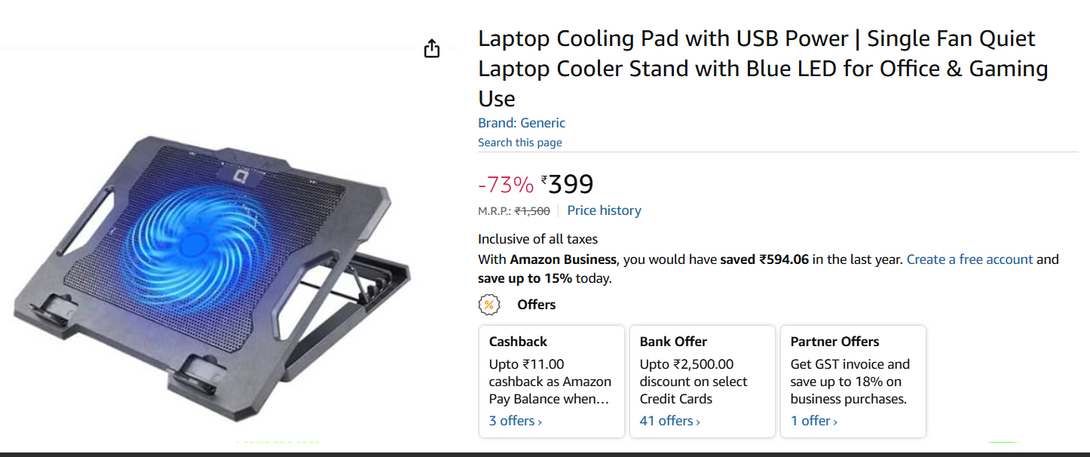Click the Search this page link
1090x457 pixels.
[519, 143]
